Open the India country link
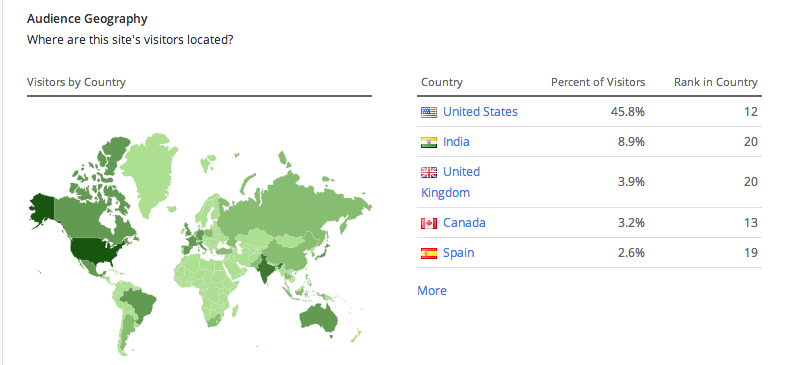This screenshot has width=800, height=365. coord(456,141)
